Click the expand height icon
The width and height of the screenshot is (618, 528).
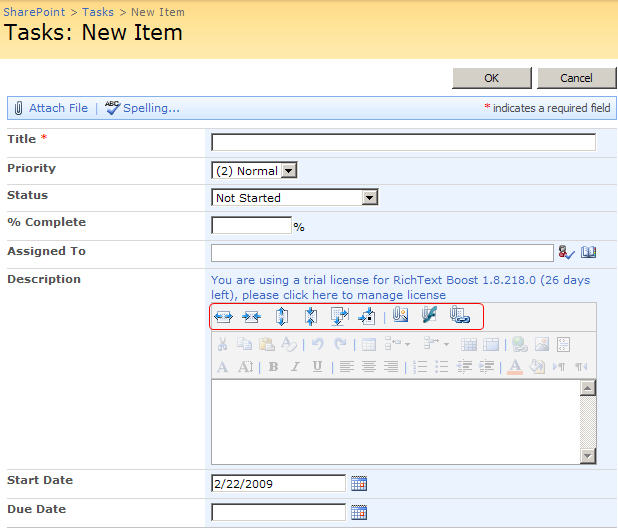click(x=281, y=316)
